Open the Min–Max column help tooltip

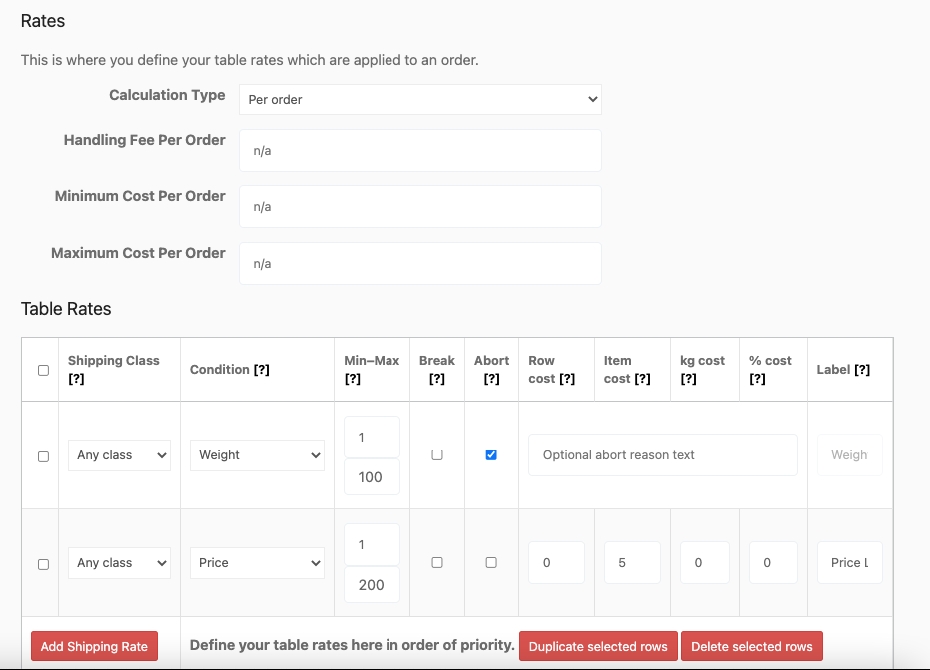(352, 380)
